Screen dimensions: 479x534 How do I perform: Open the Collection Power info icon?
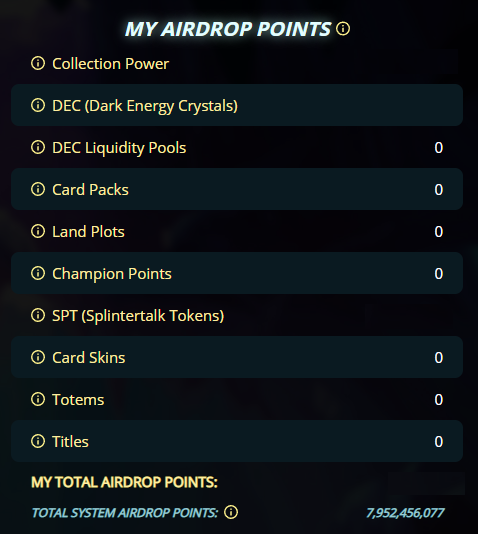[38, 63]
